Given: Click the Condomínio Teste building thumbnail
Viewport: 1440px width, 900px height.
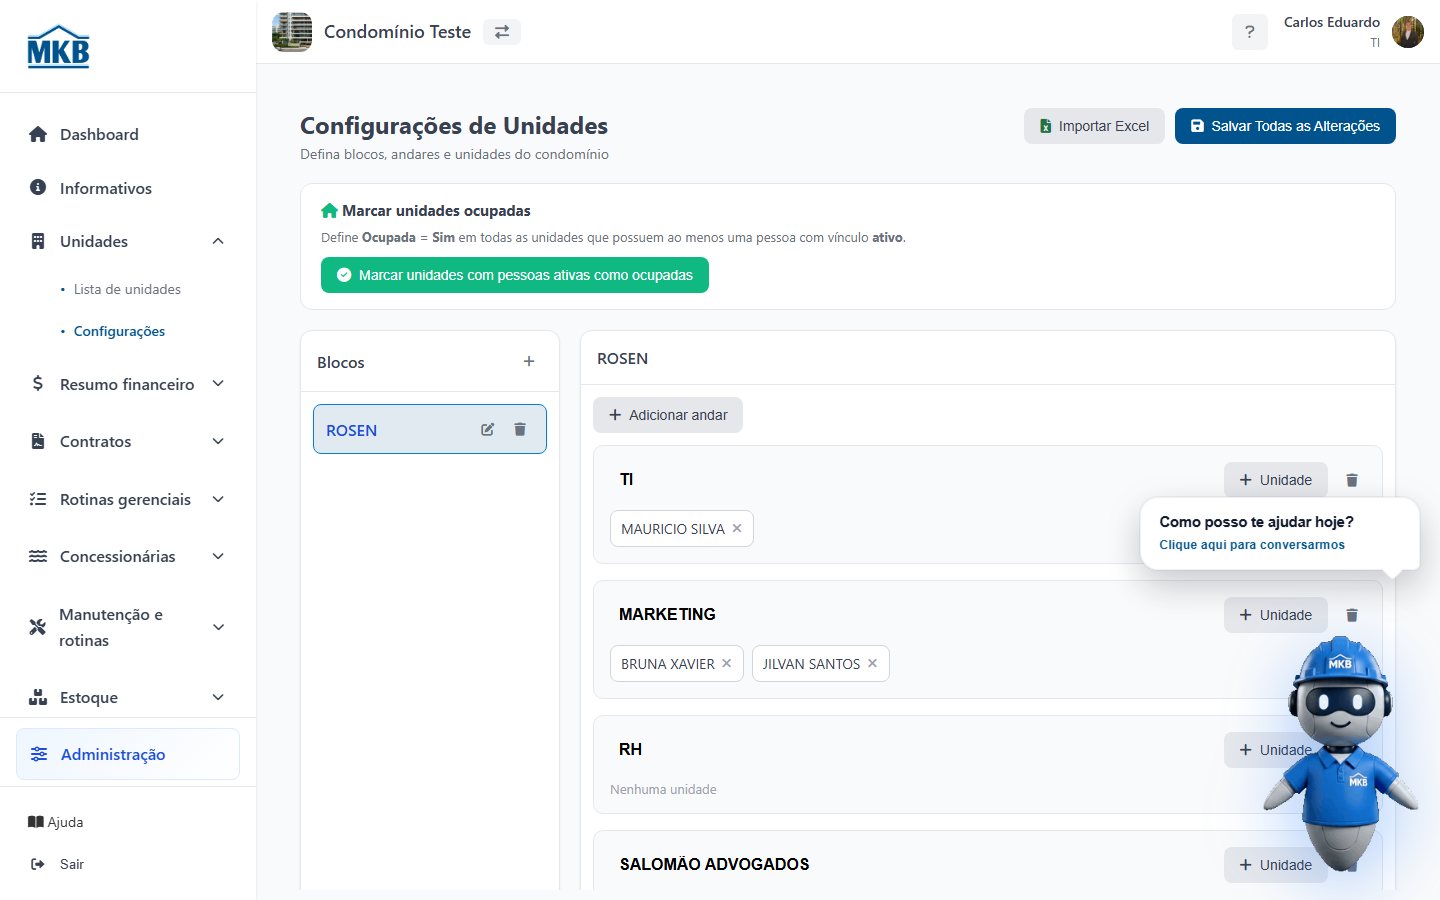Looking at the screenshot, I should coord(292,32).
